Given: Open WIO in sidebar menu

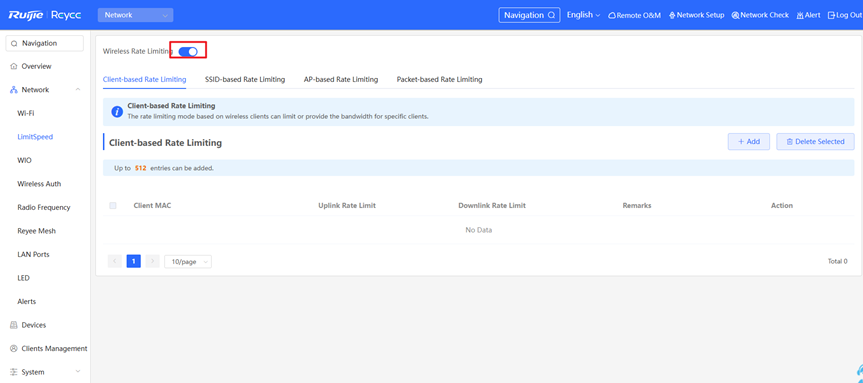Looking at the screenshot, I should (x=24, y=161).
